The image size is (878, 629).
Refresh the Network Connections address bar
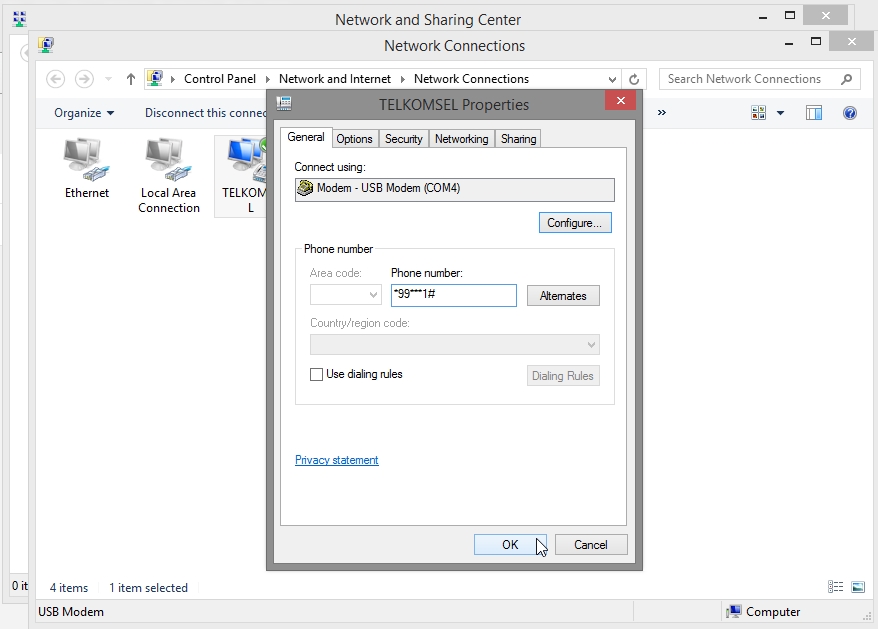tap(634, 79)
